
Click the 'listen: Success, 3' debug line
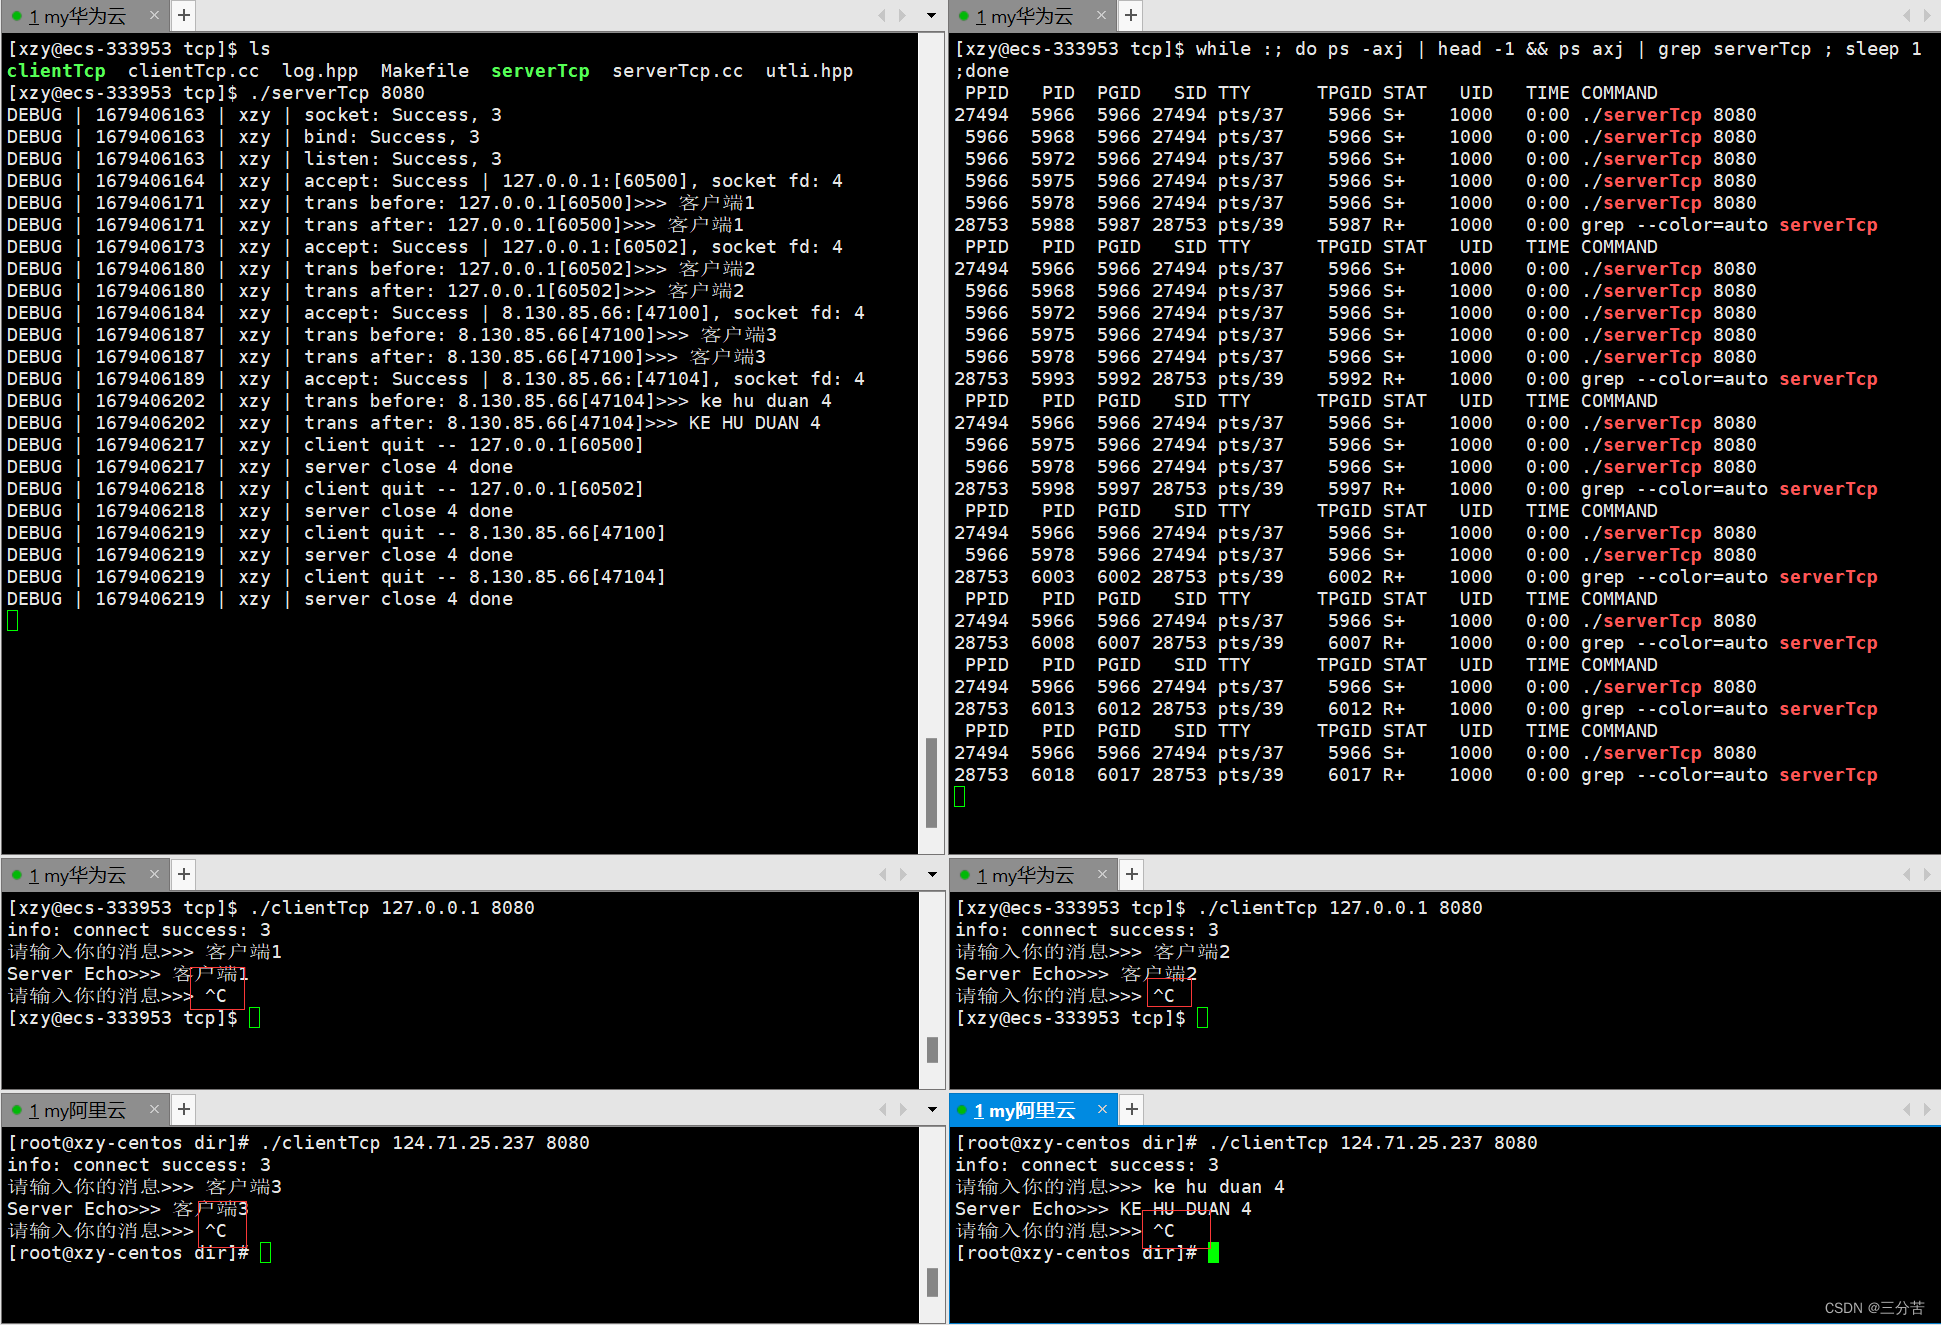click(x=254, y=159)
